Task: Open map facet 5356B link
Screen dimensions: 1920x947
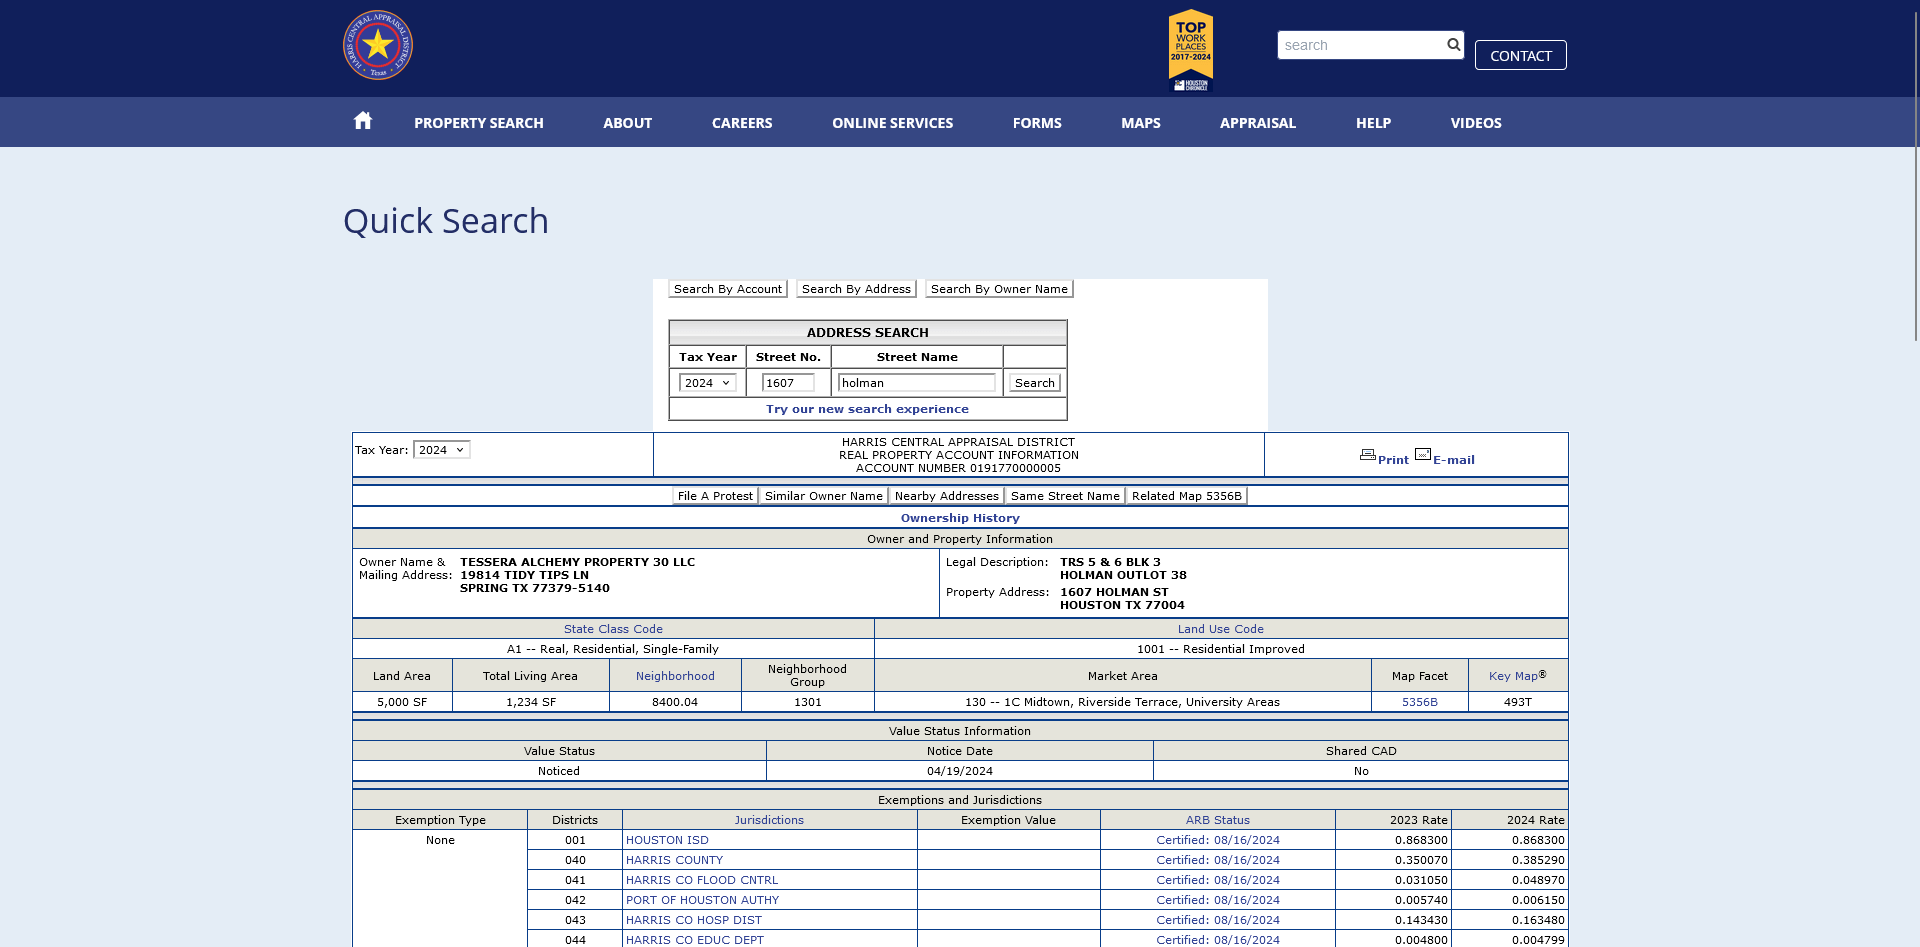Action: coord(1419,702)
